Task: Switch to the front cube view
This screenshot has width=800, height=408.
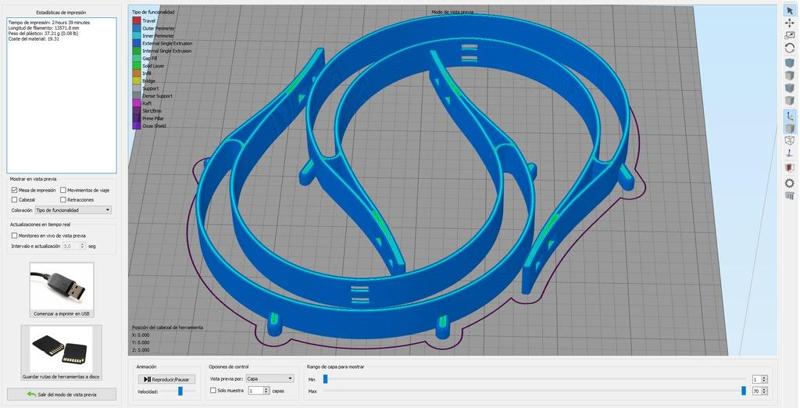Action: click(789, 88)
